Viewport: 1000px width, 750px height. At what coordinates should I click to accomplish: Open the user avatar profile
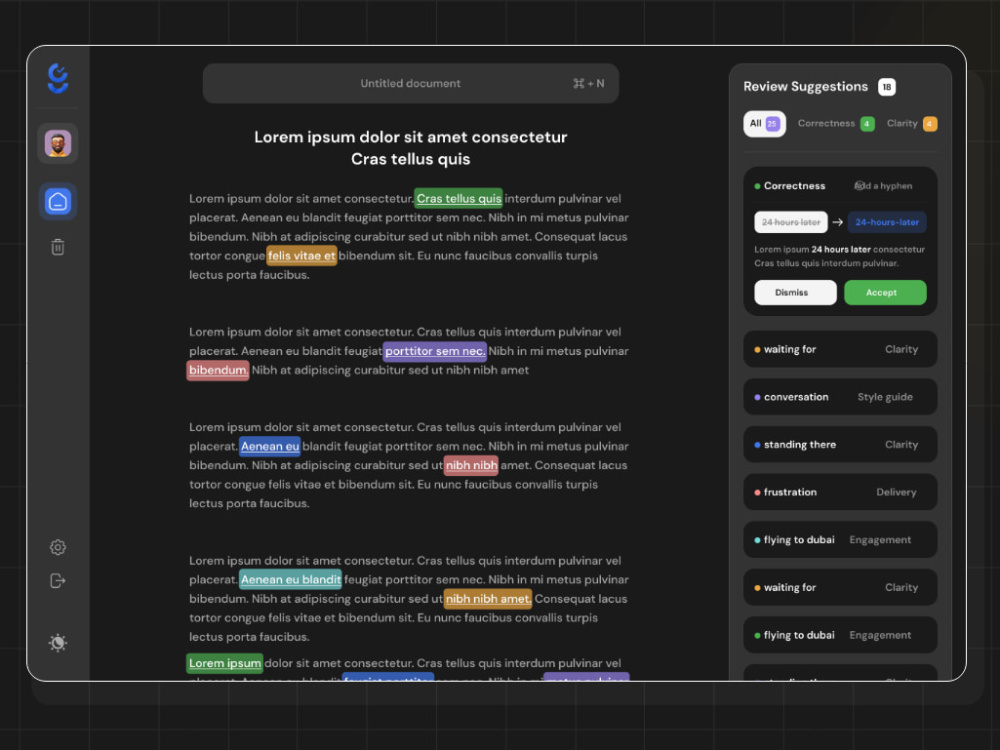coord(58,143)
